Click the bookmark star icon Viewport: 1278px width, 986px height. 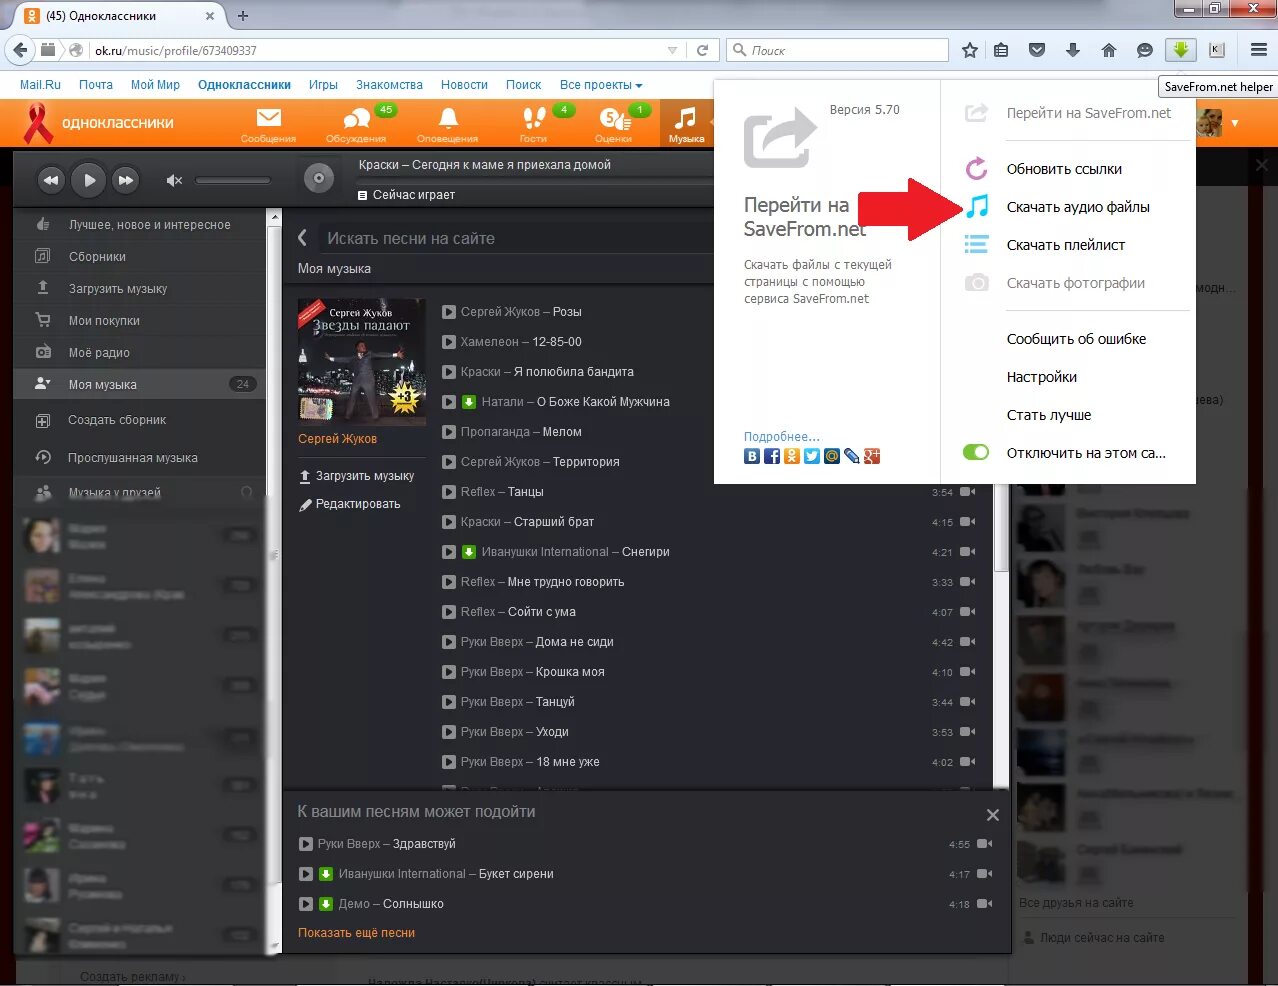tap(969, 50)
